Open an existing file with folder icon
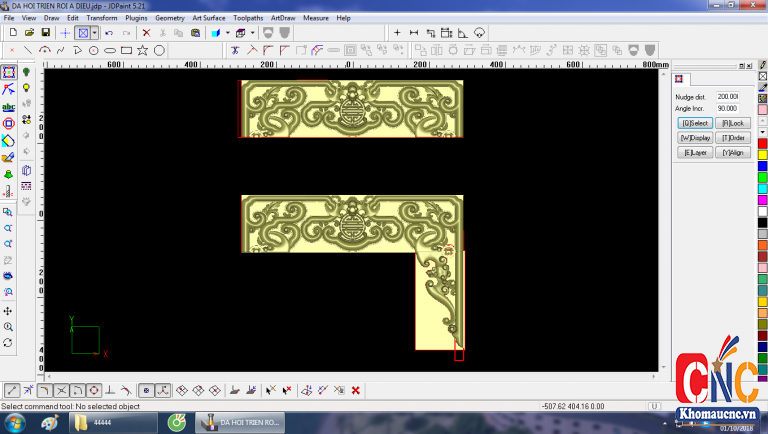 (29, 33)
